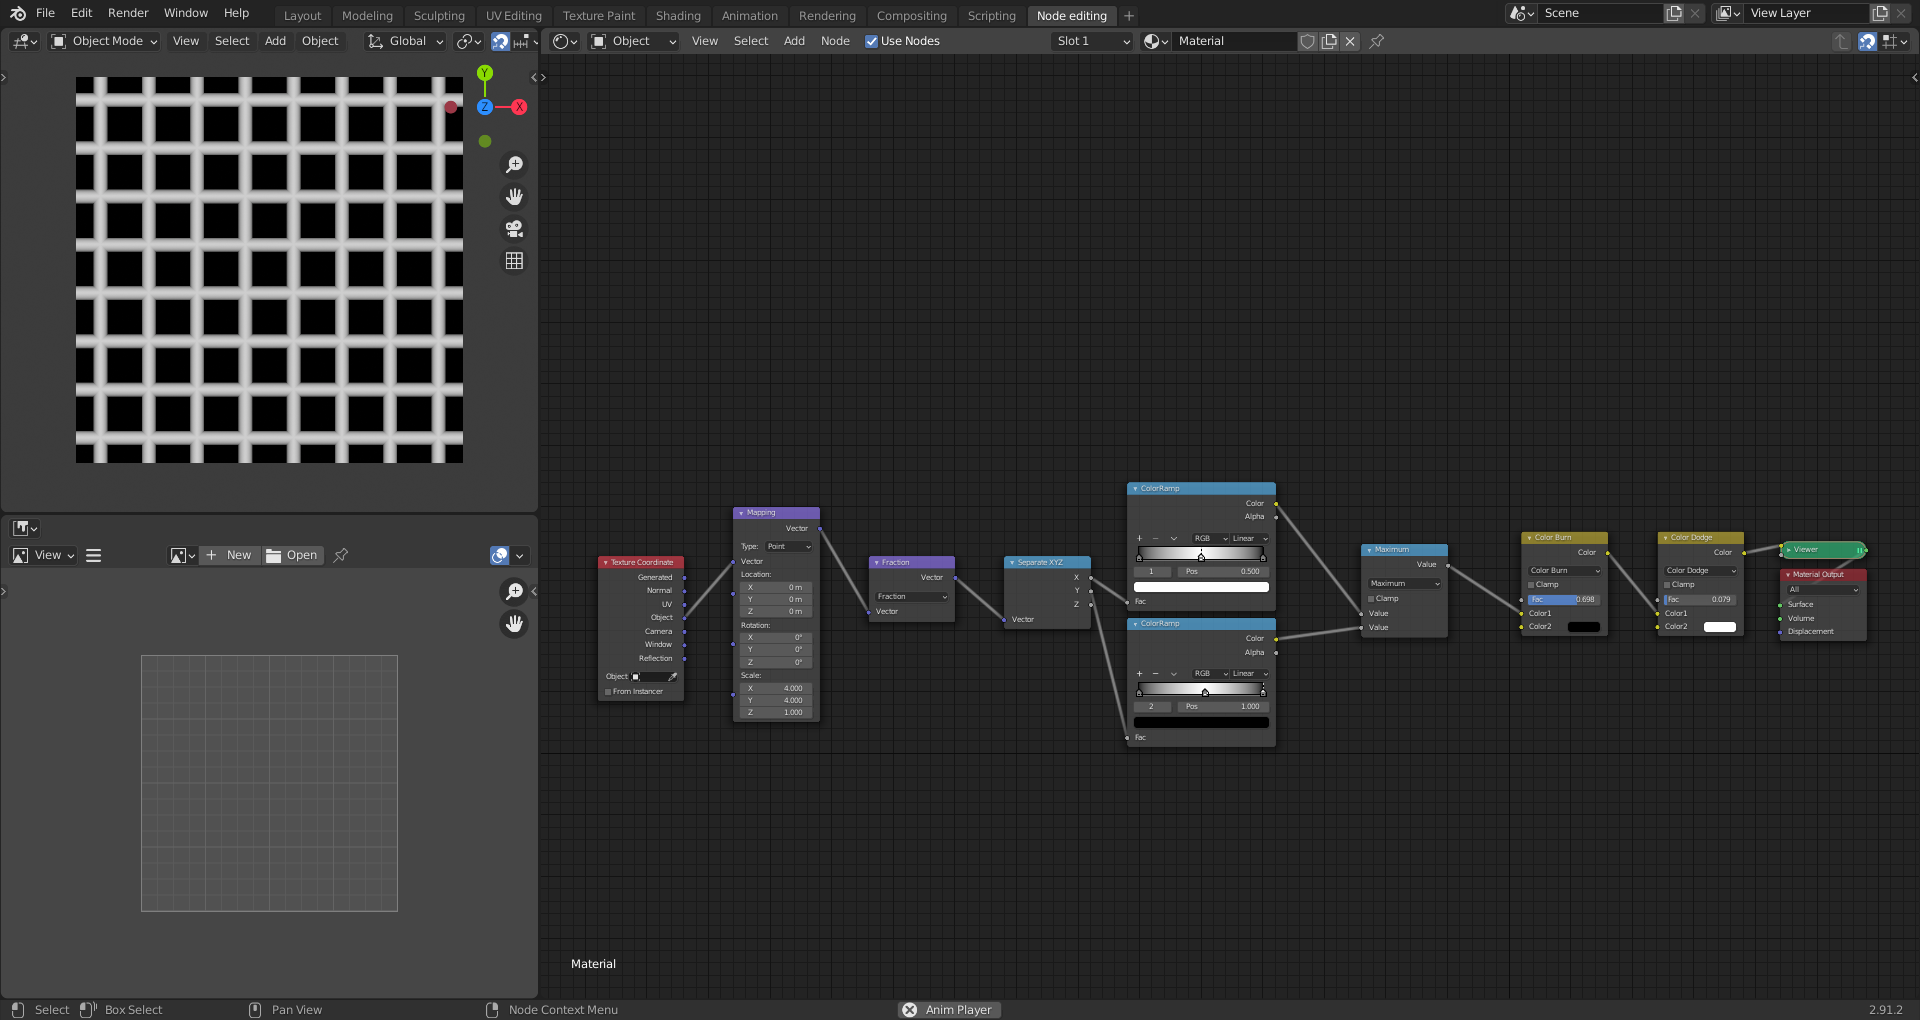Toggle the camera view icon in the viewport

click(514, 229)
